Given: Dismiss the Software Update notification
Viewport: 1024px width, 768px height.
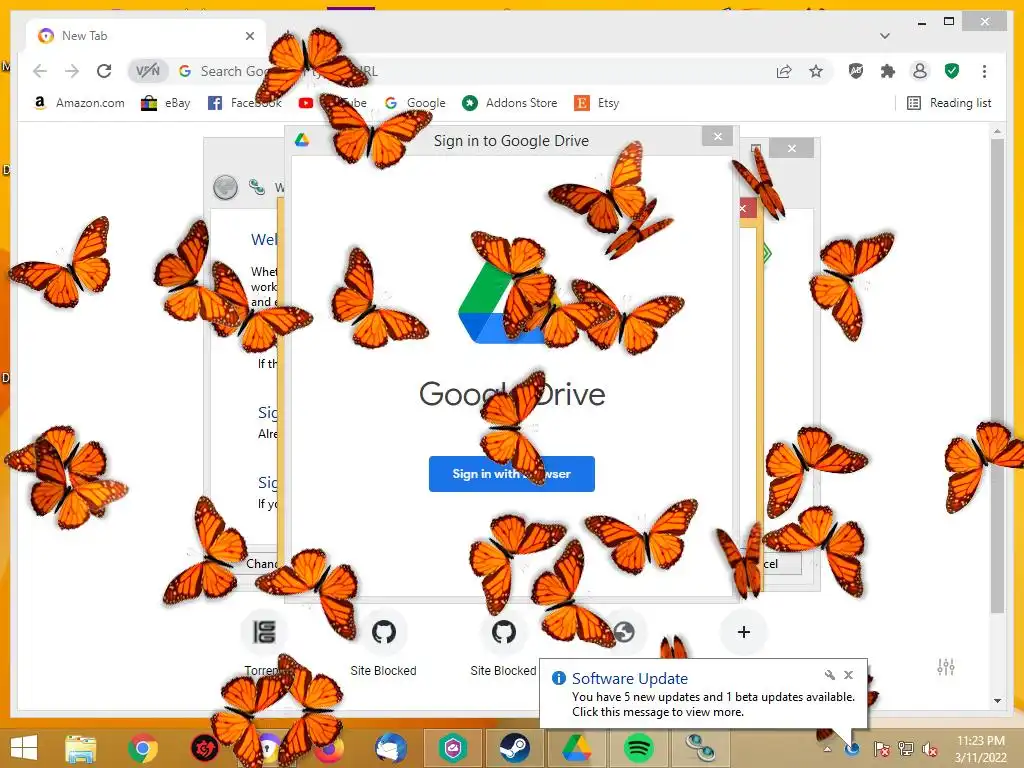Looking at the screenshot, I should click(848, 675).
